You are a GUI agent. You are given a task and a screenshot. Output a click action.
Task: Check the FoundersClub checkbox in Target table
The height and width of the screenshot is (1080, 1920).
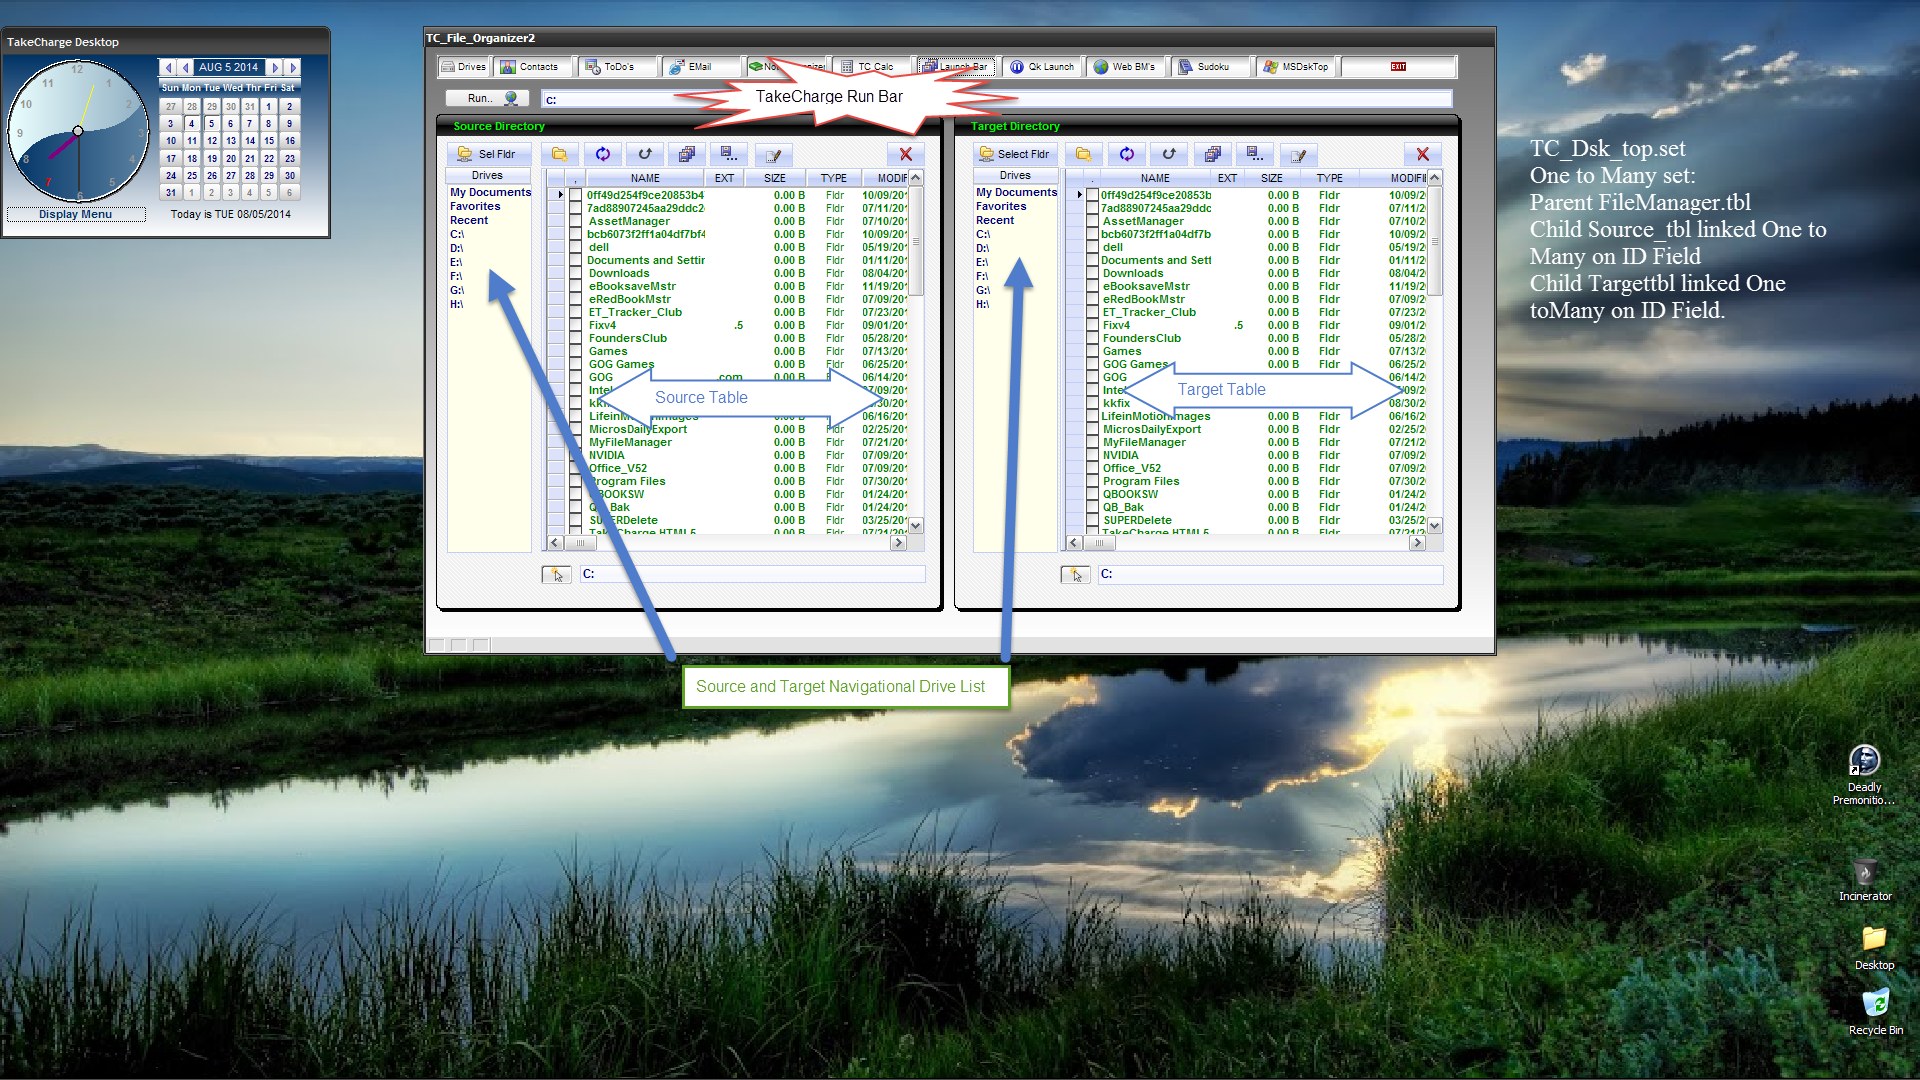(x=1093, y=339)
